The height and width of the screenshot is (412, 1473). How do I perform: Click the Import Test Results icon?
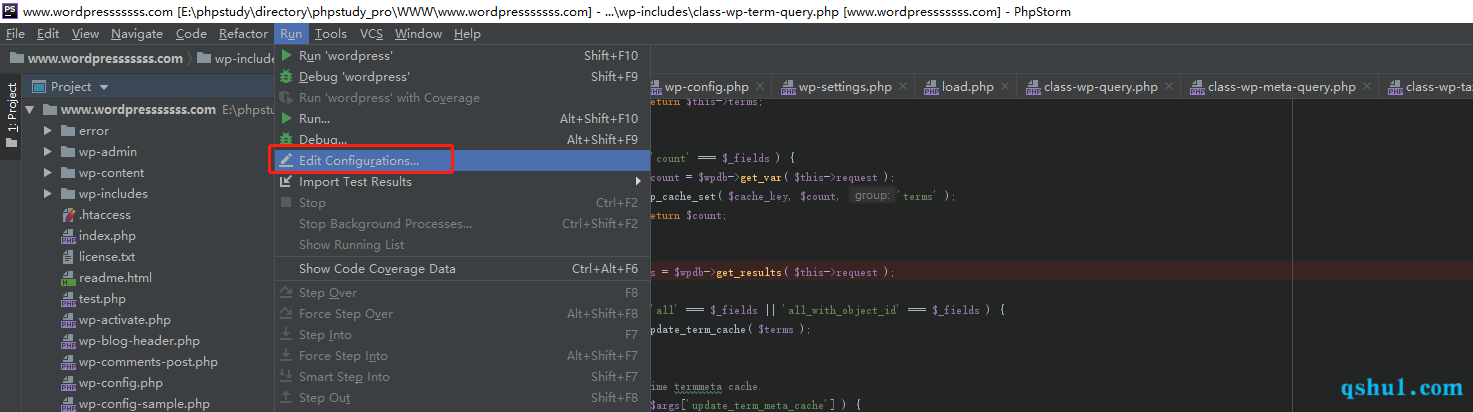coord(287,182)
